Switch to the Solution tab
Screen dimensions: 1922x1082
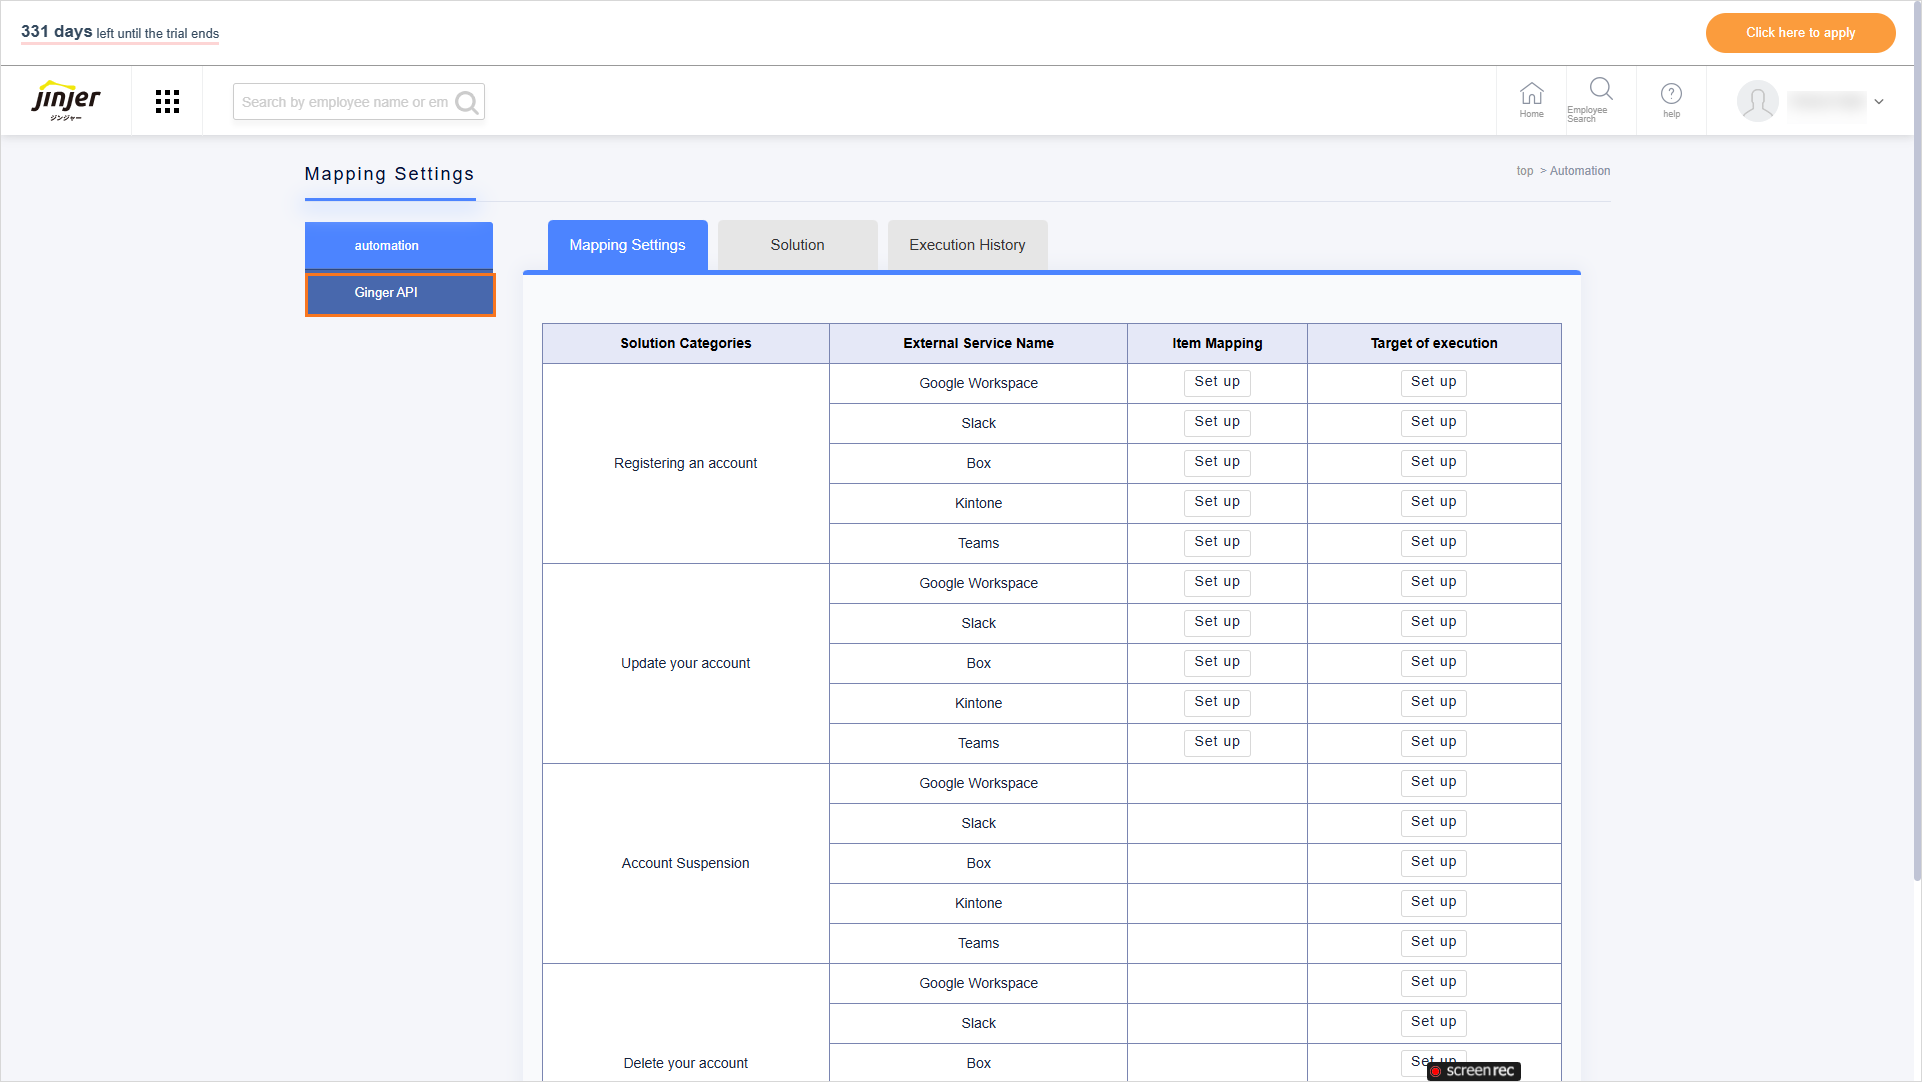(797, 245)
